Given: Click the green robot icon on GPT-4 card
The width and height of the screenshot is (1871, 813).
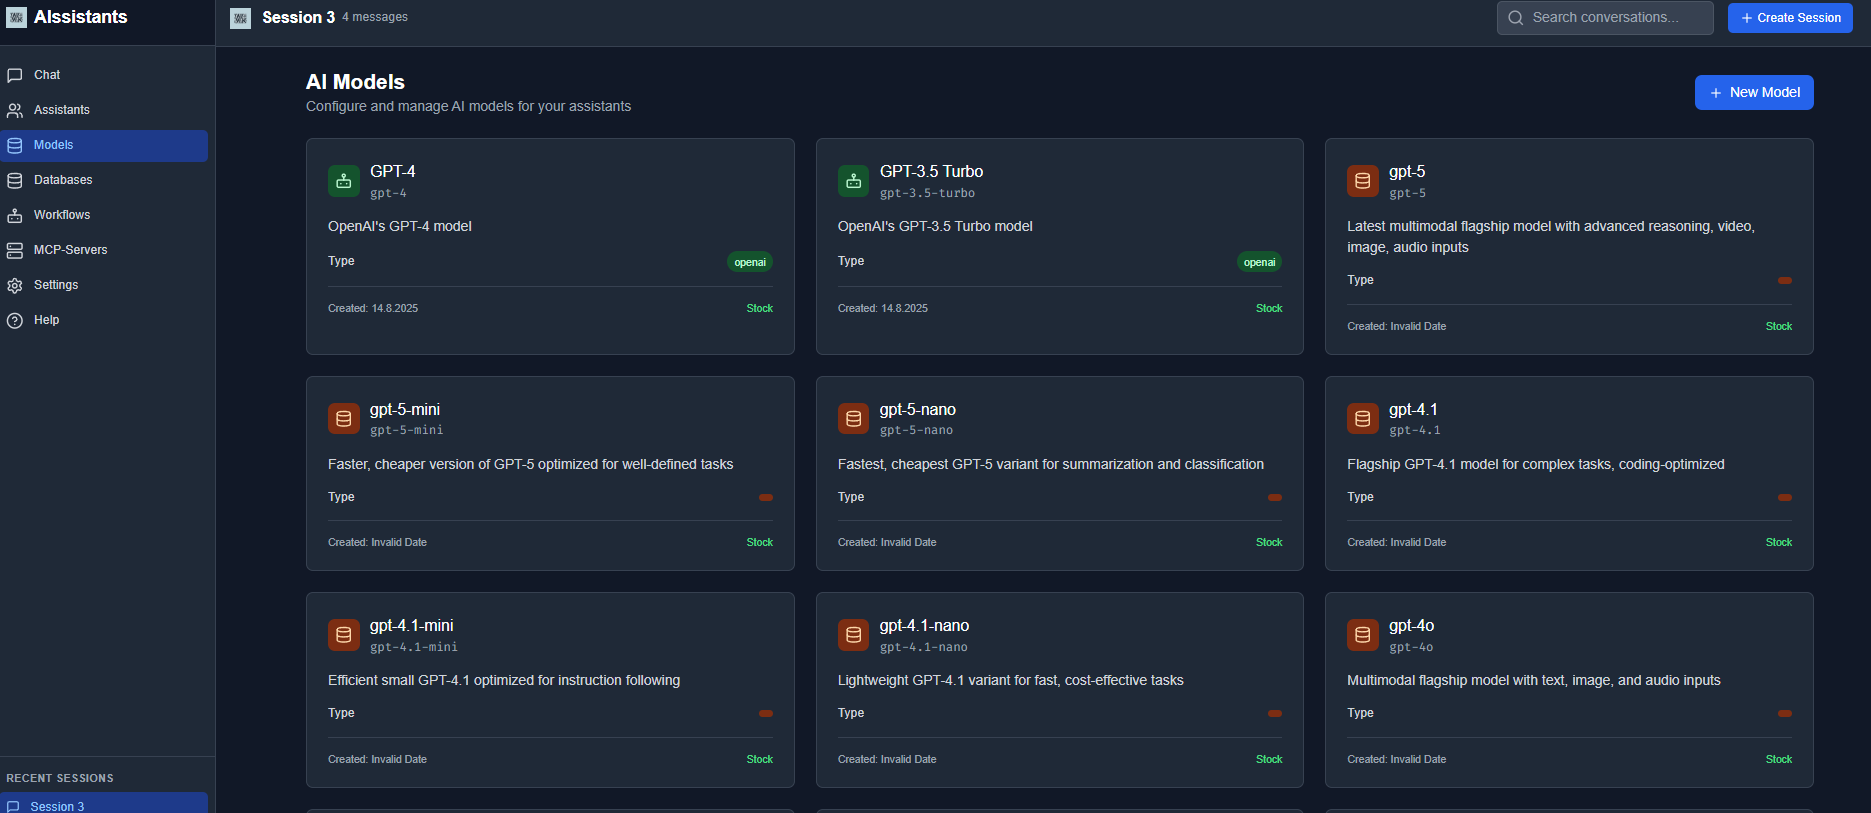Looking at the screenshot, I should pyautogui.click(x=344, y=181).
